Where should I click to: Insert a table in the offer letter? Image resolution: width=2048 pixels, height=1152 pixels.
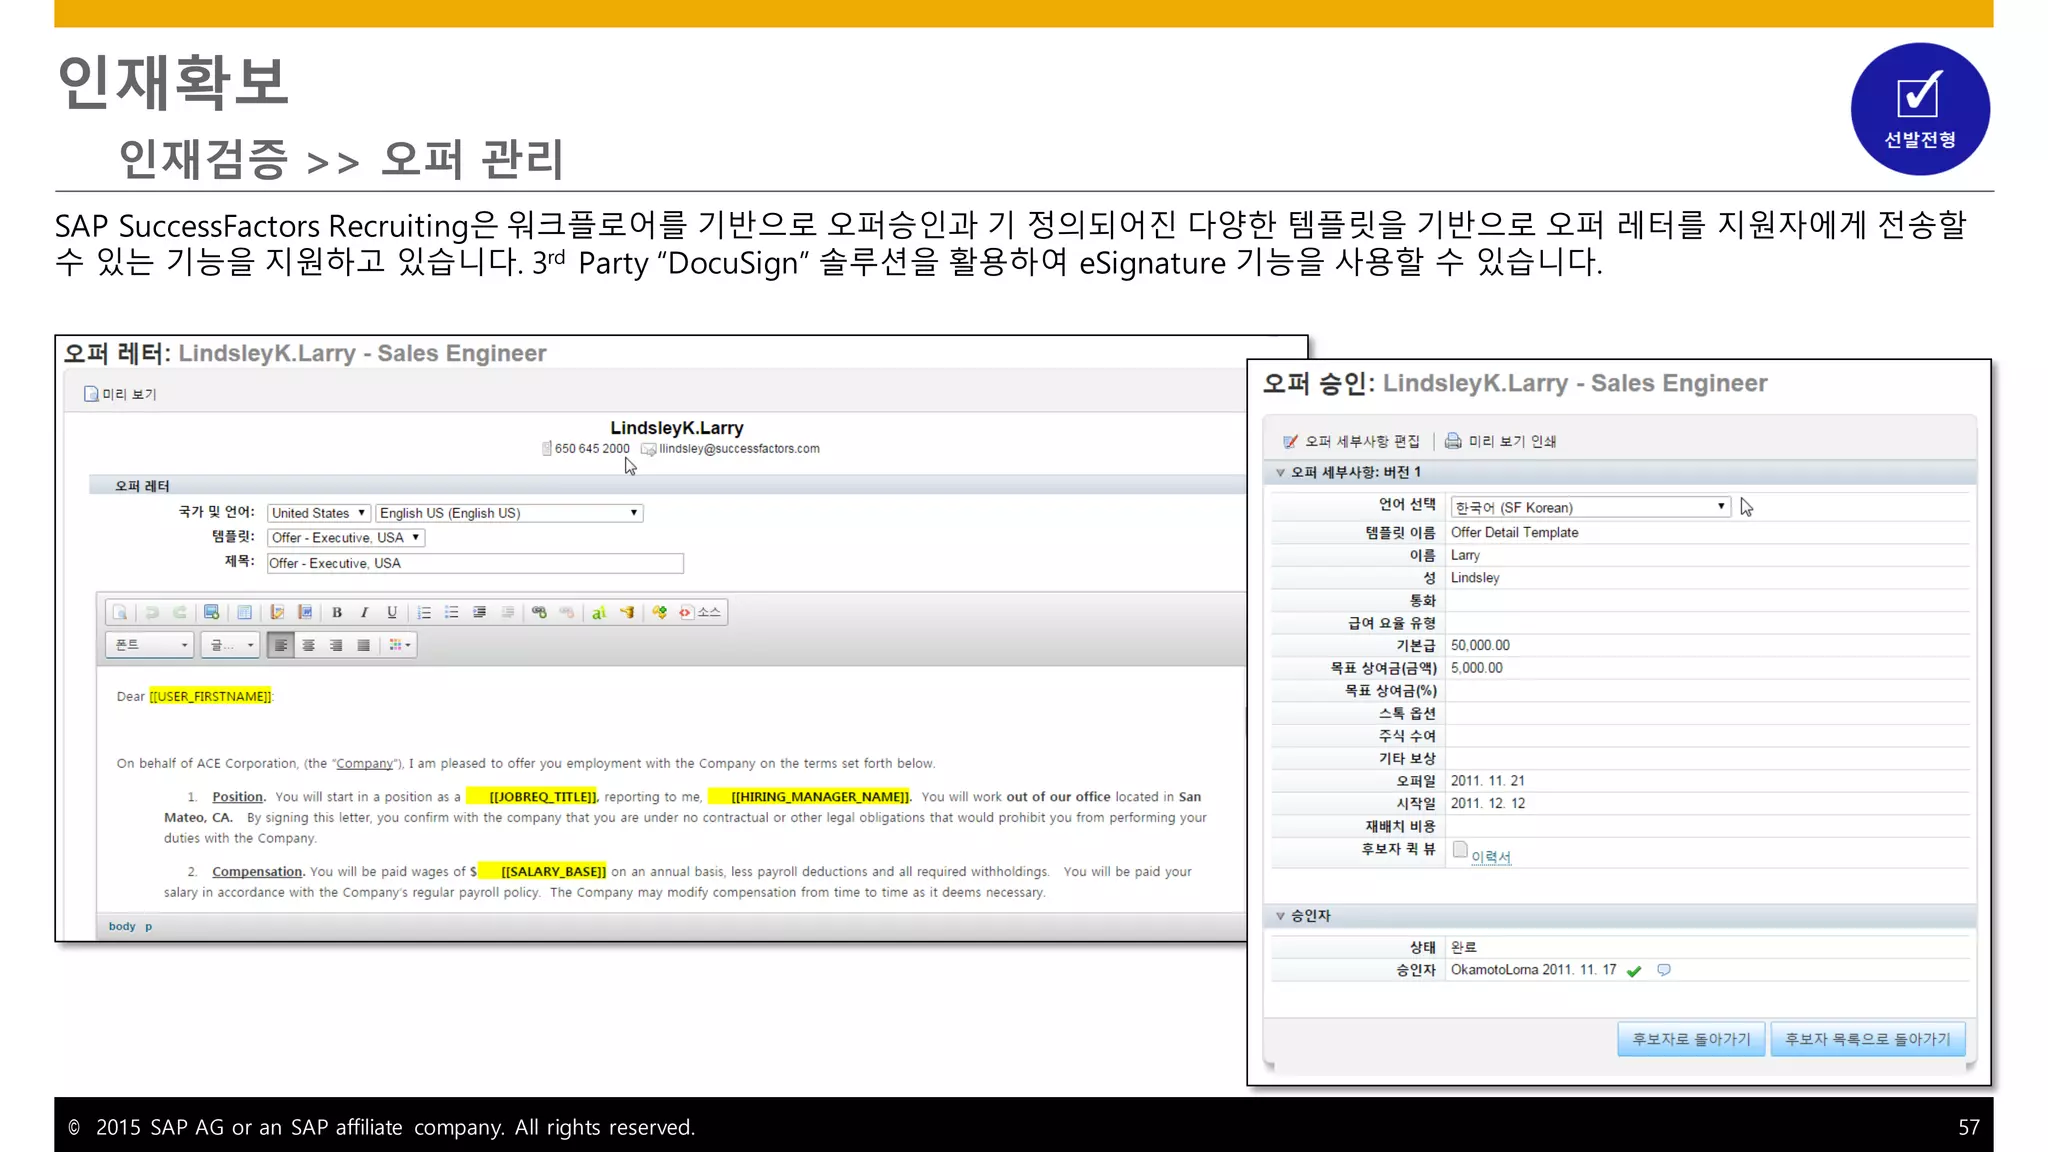coord(244,613)
